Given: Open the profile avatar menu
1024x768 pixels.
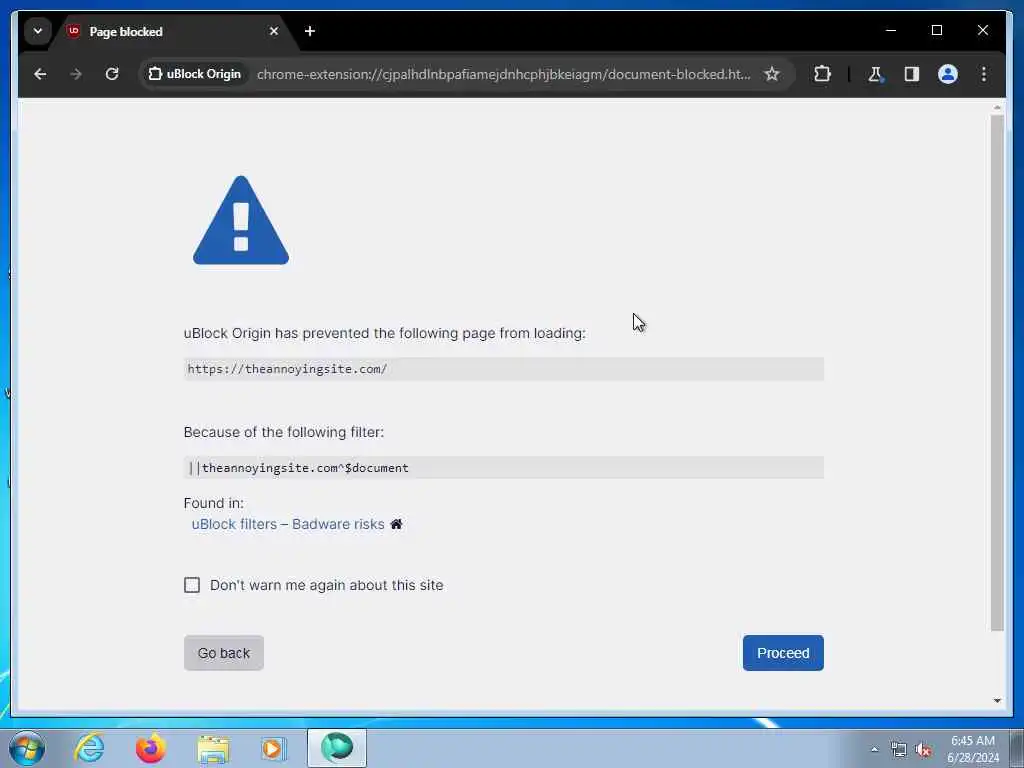Looking at the screenshot, I should coord(948,74).
